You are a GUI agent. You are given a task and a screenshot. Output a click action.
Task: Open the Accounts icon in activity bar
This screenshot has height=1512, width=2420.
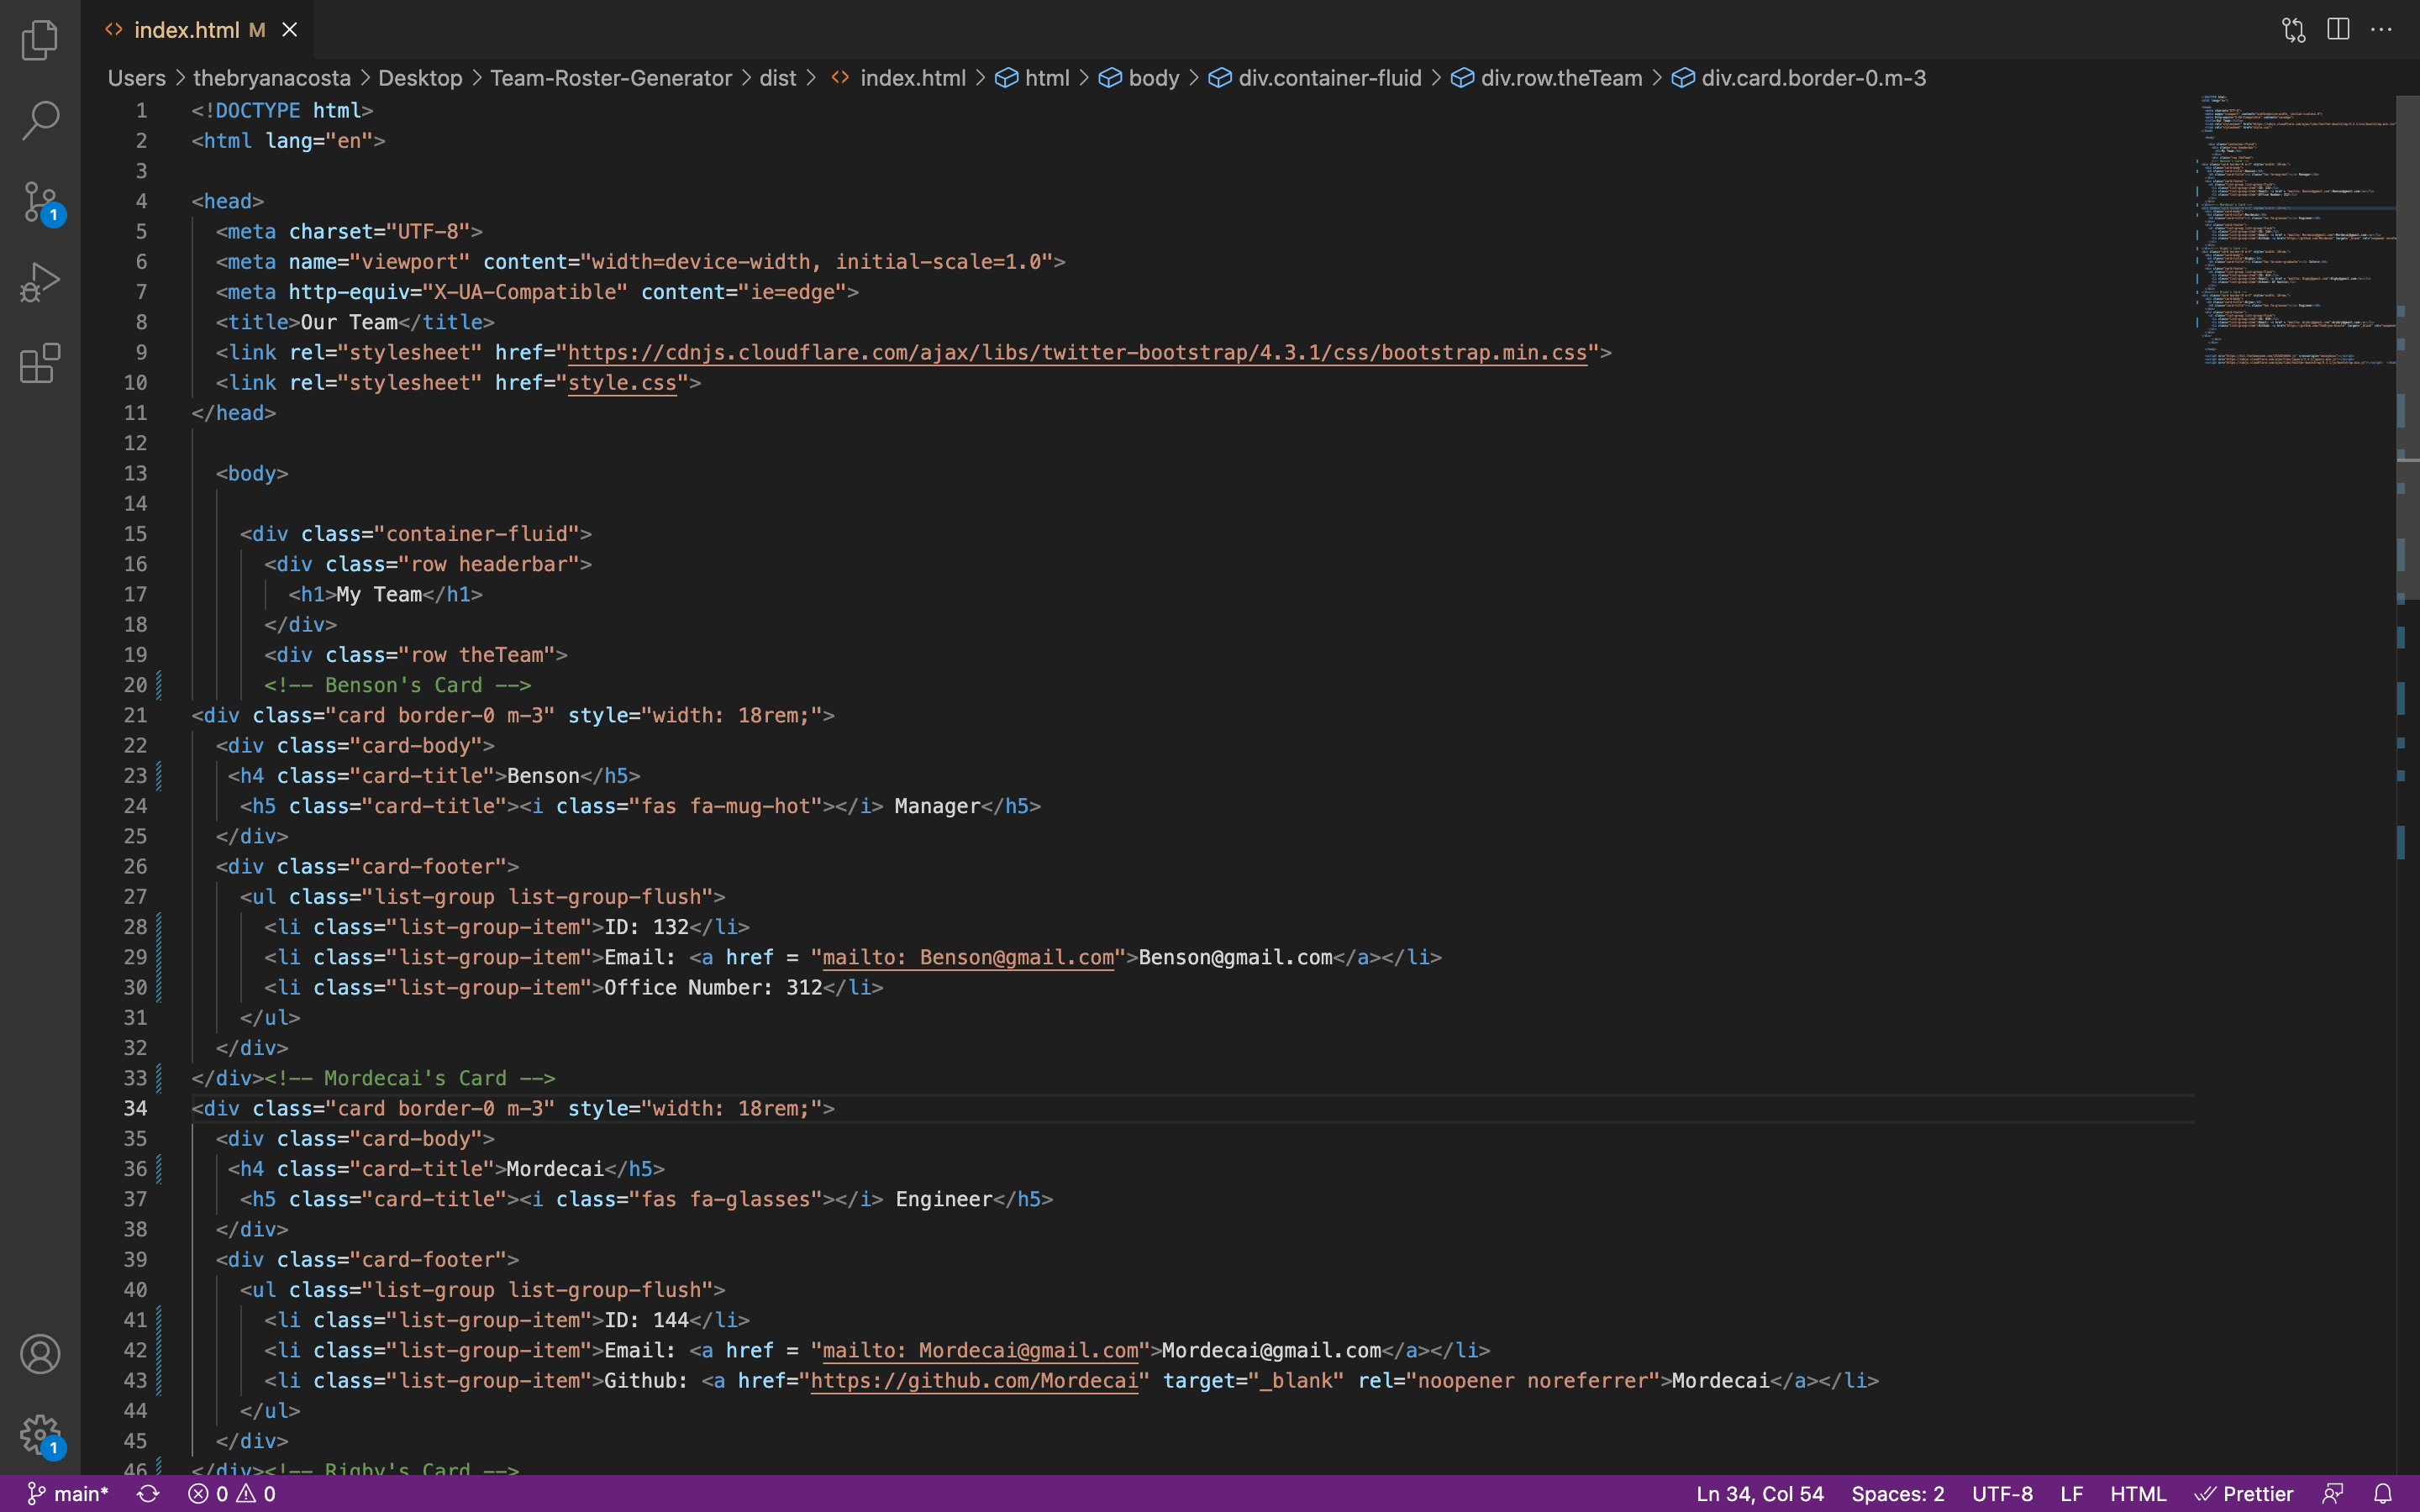tap(39, 1355)
